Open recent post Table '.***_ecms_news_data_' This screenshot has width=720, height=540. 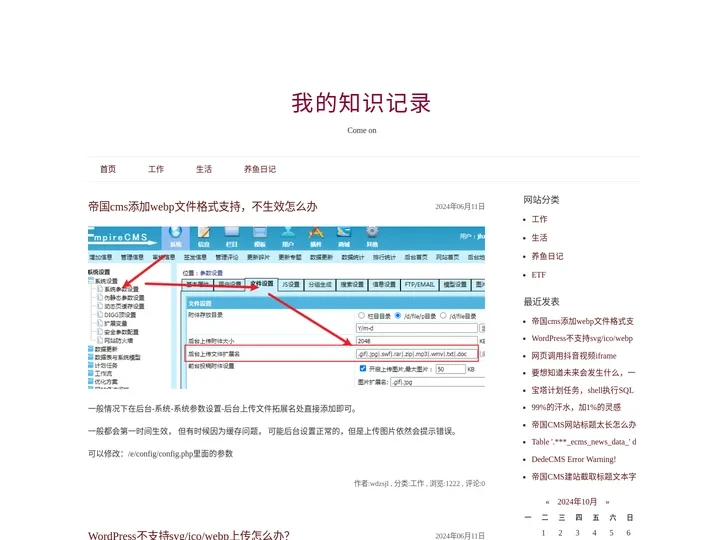point(584,442)
